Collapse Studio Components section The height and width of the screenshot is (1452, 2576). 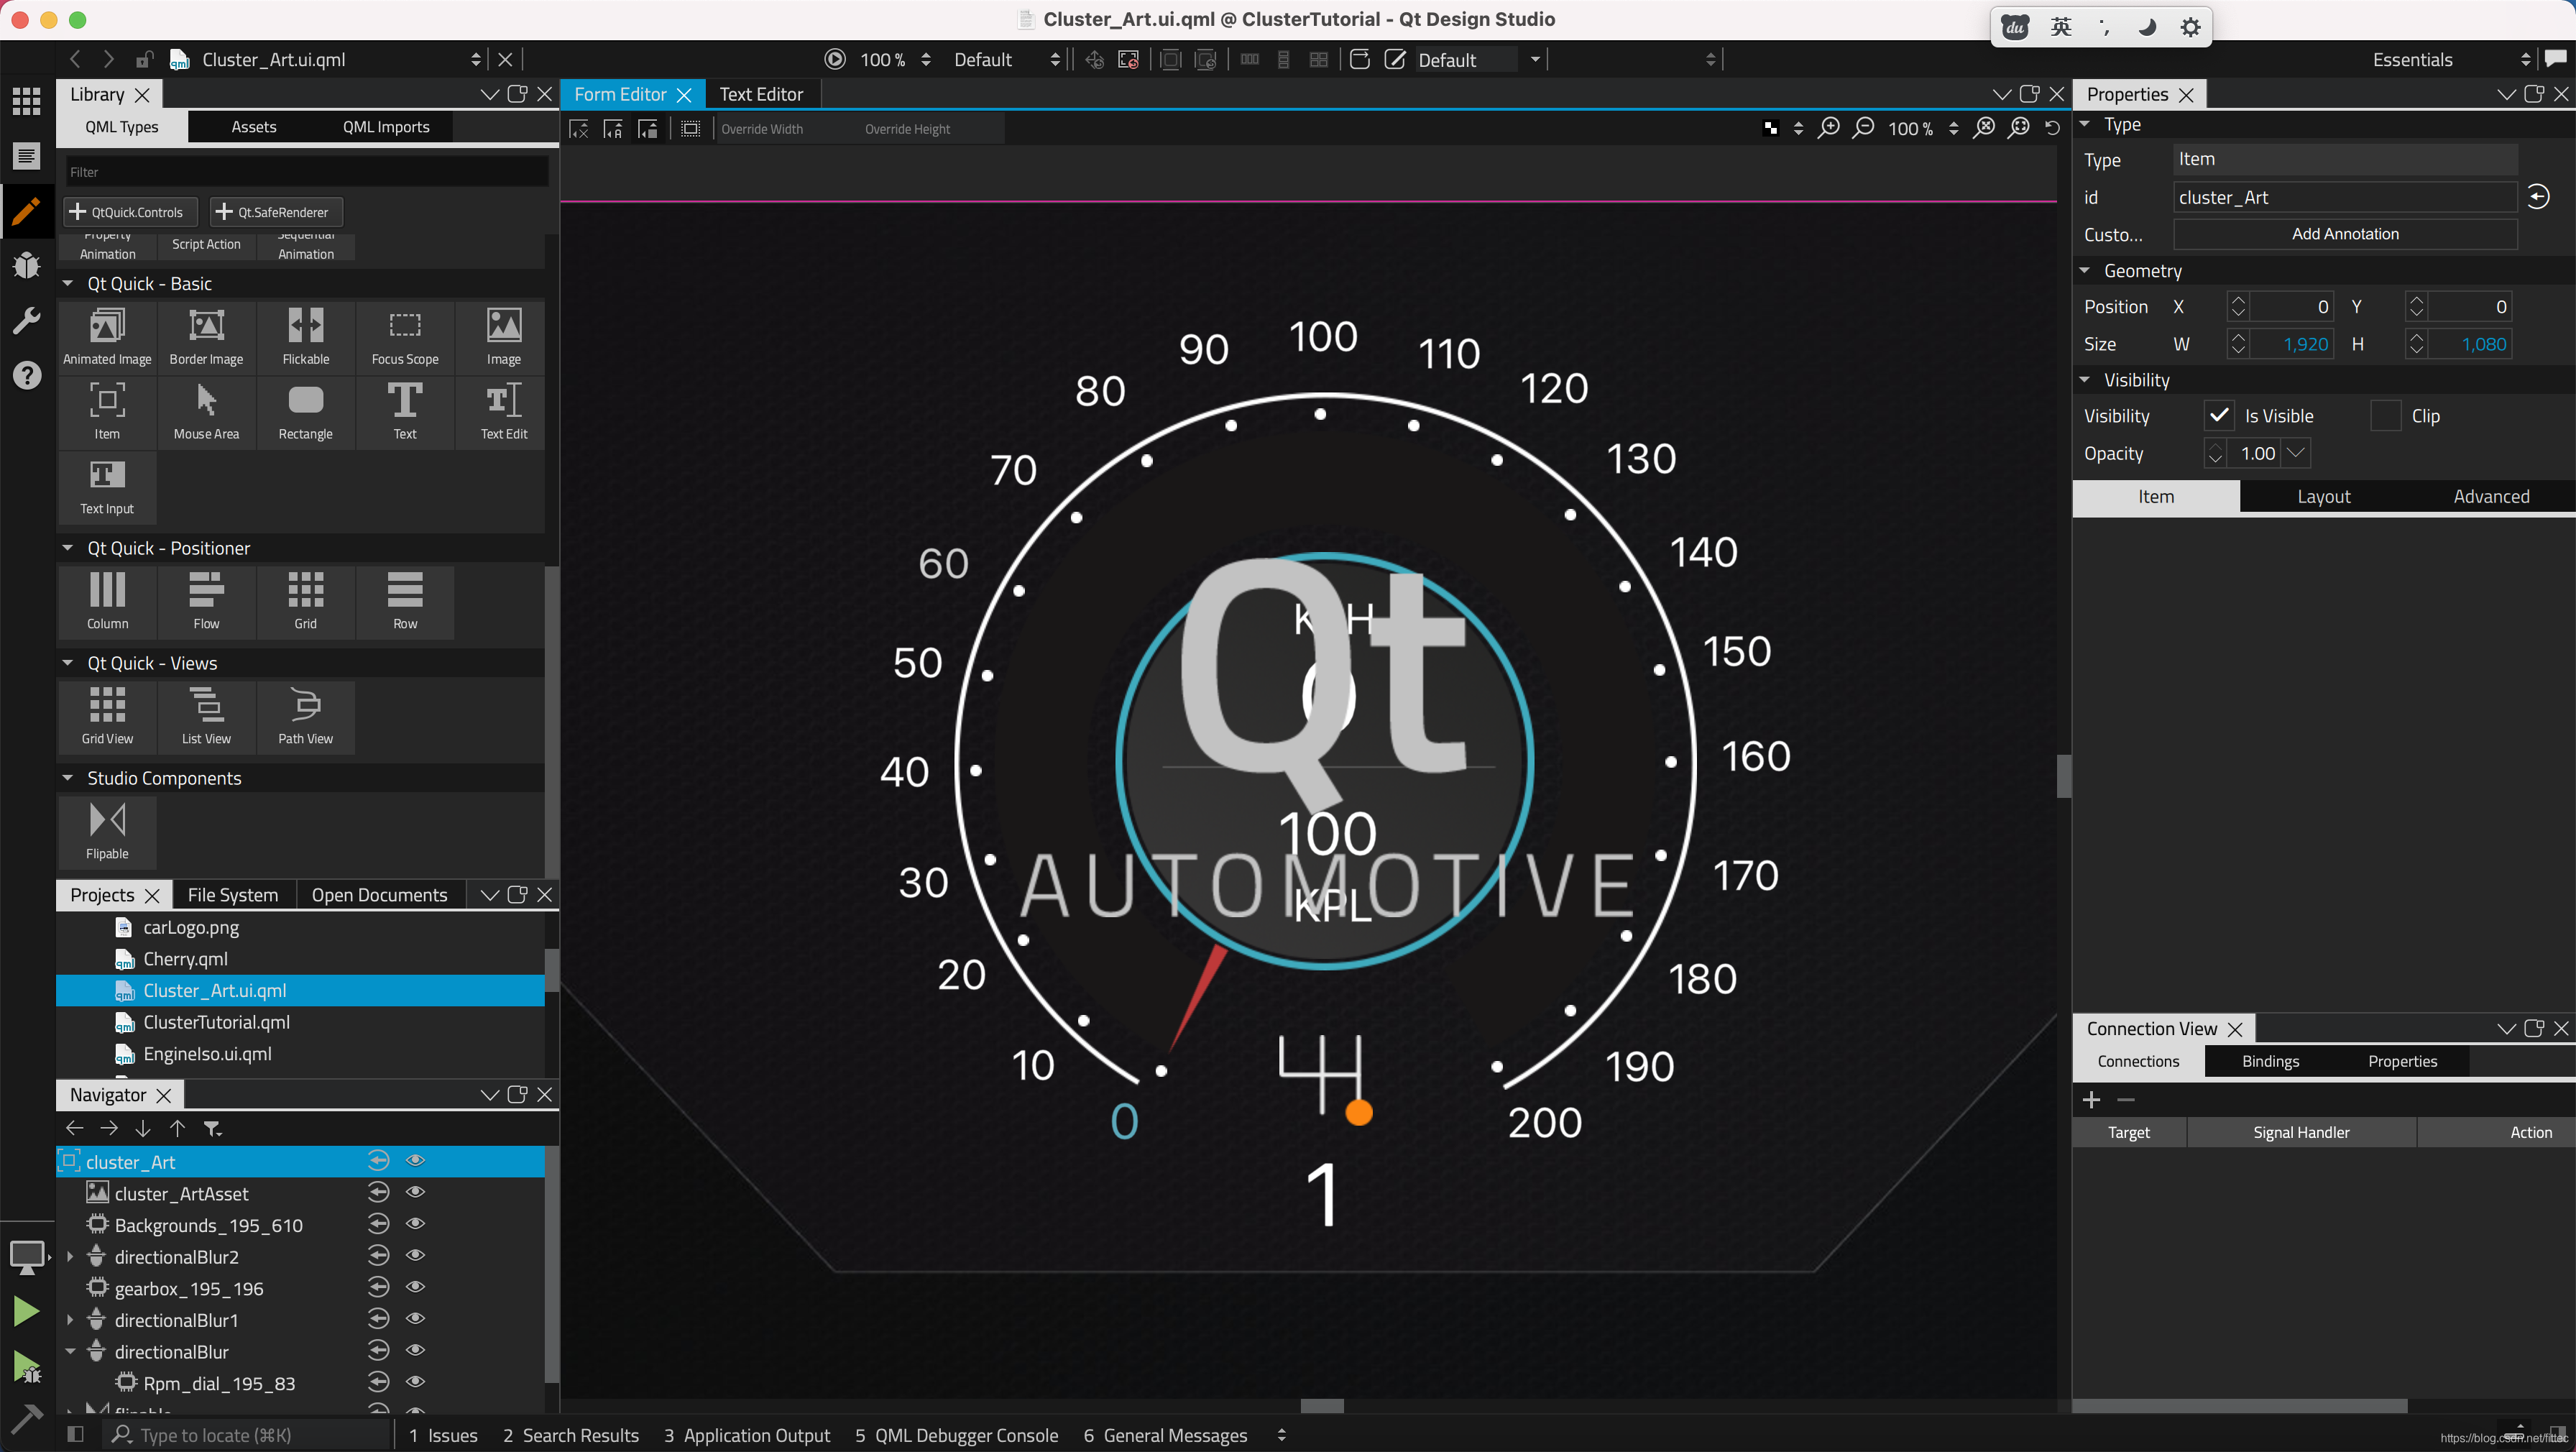pos(68,778)
